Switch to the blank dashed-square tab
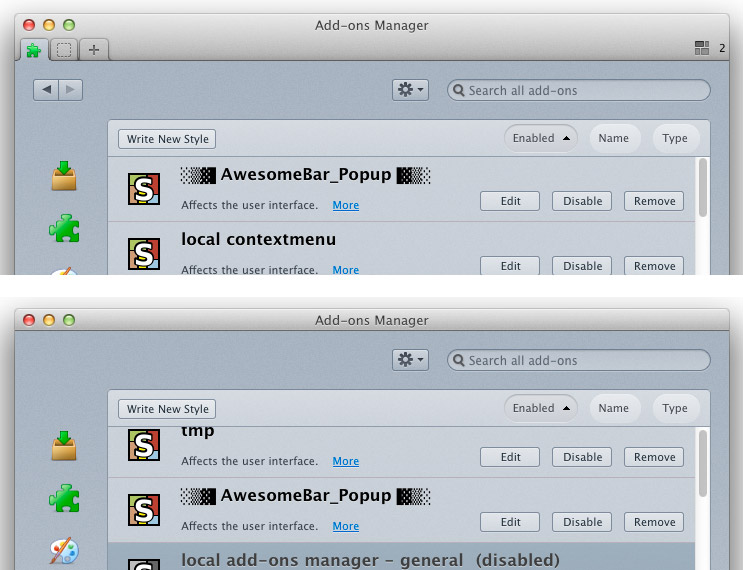Viewport: 743px width, 570px height. click(x=64, y=50)
